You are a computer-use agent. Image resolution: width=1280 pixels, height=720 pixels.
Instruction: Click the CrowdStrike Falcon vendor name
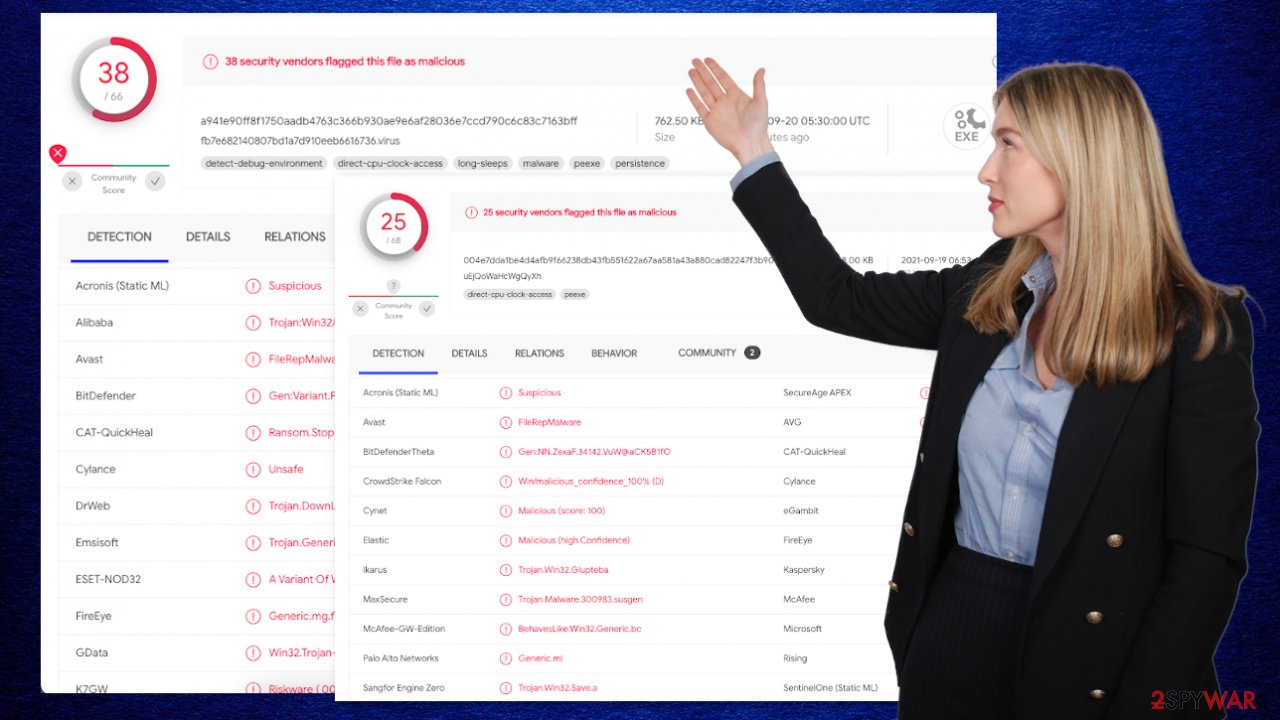pos(402,481)
